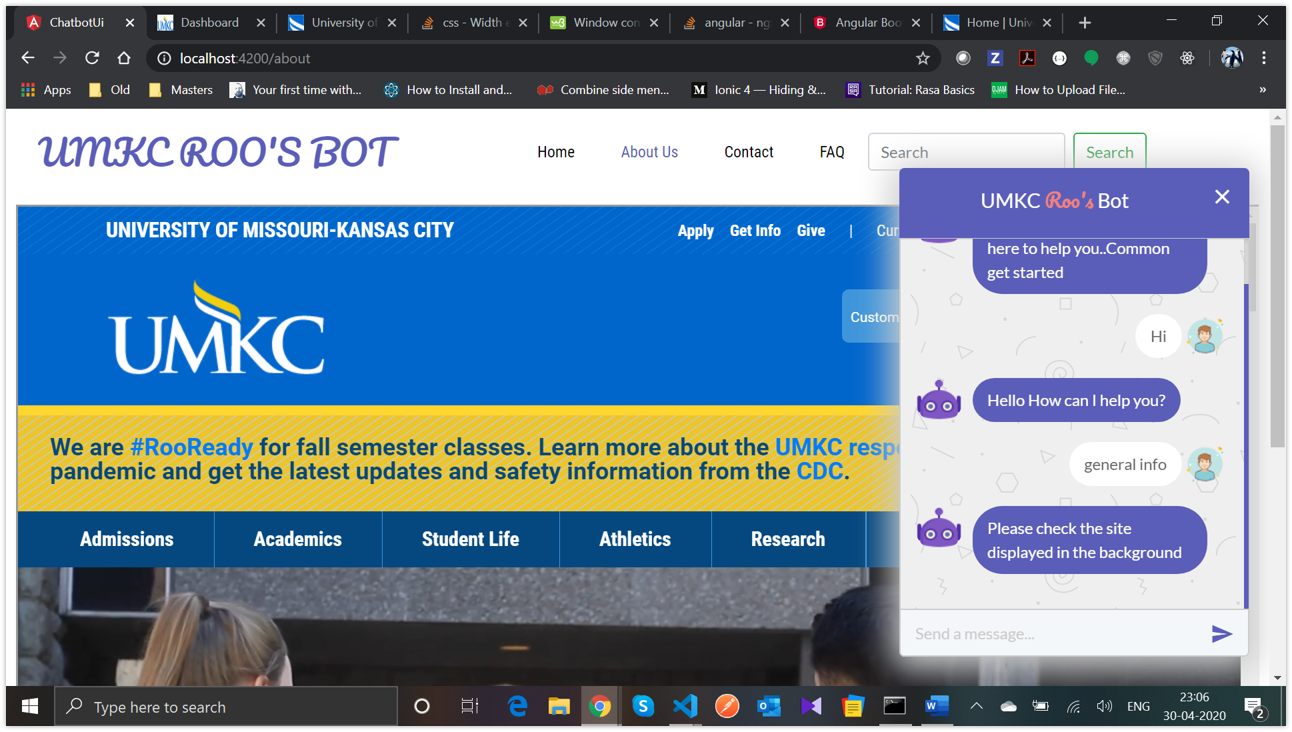Show hidden system tray icons
The image size is (1292, 732).
(x=976, y=707)
